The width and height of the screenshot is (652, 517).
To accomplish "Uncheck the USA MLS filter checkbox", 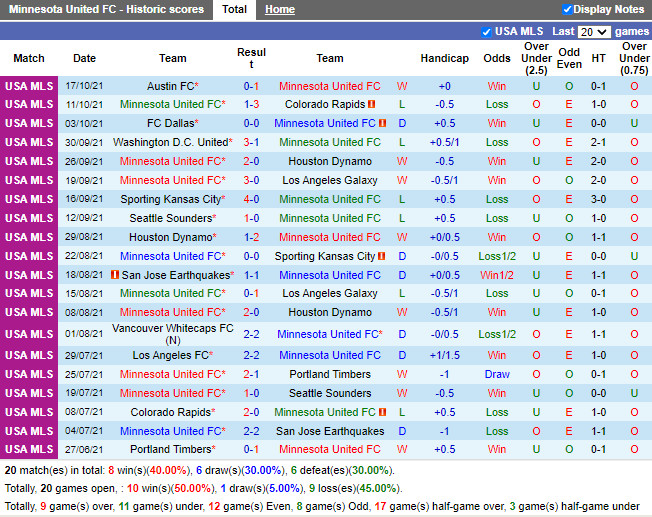I will 487,32.
